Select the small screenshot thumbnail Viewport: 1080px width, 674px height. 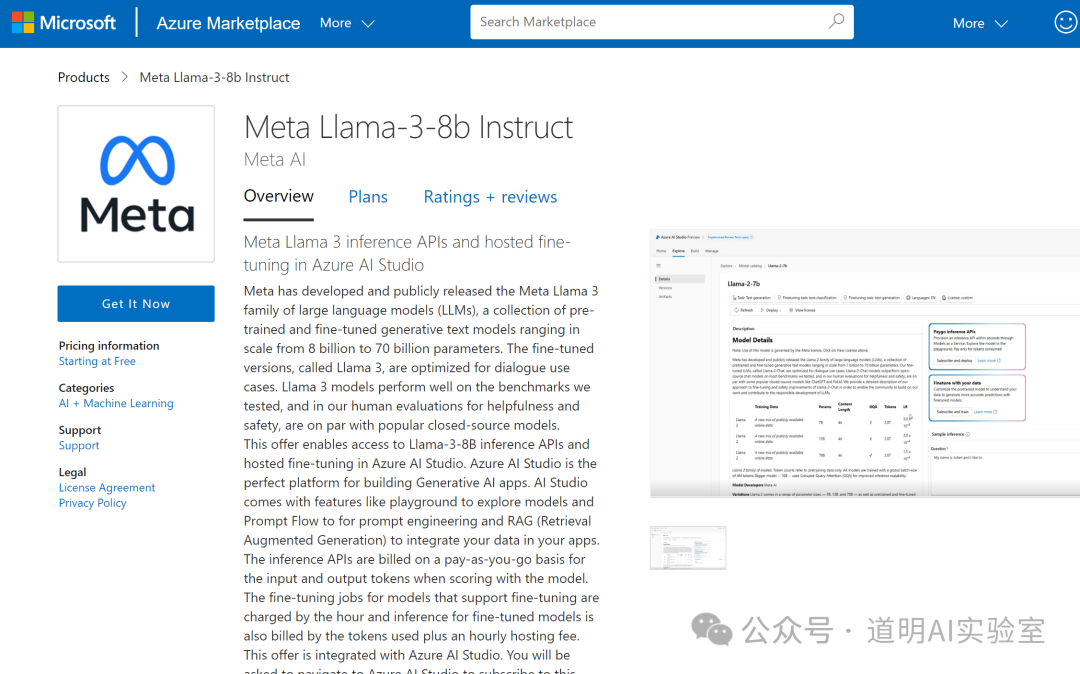pyautogui.click(x=688, y=547)
